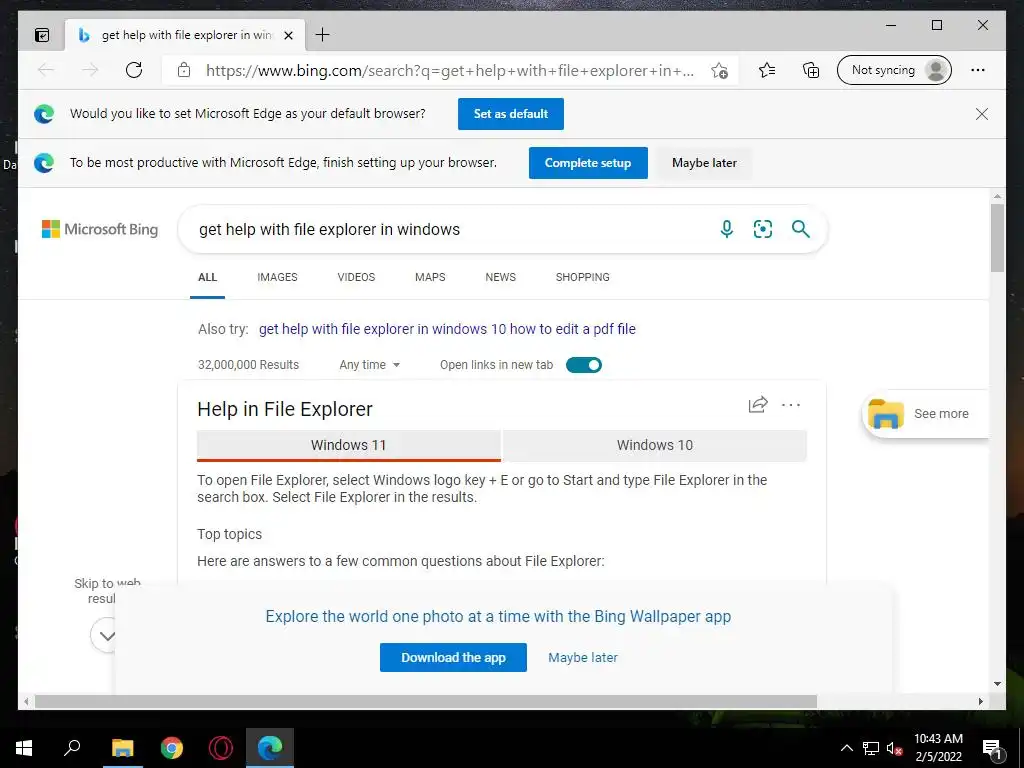
Task: Open the Also try suggestion link
Action: tap(447, 329)
